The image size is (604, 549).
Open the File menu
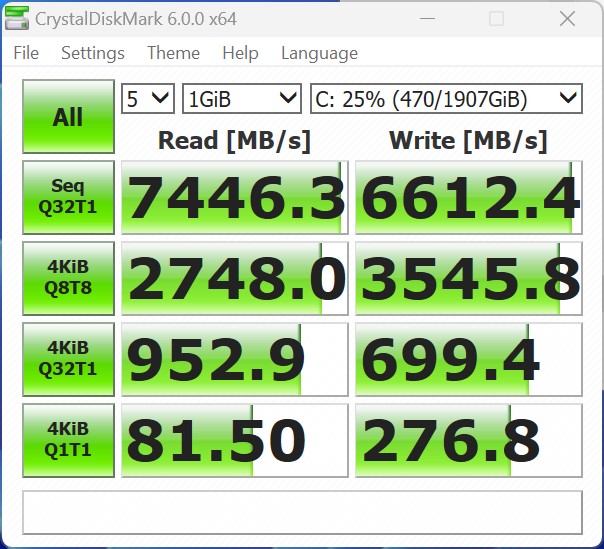[26, 53]
